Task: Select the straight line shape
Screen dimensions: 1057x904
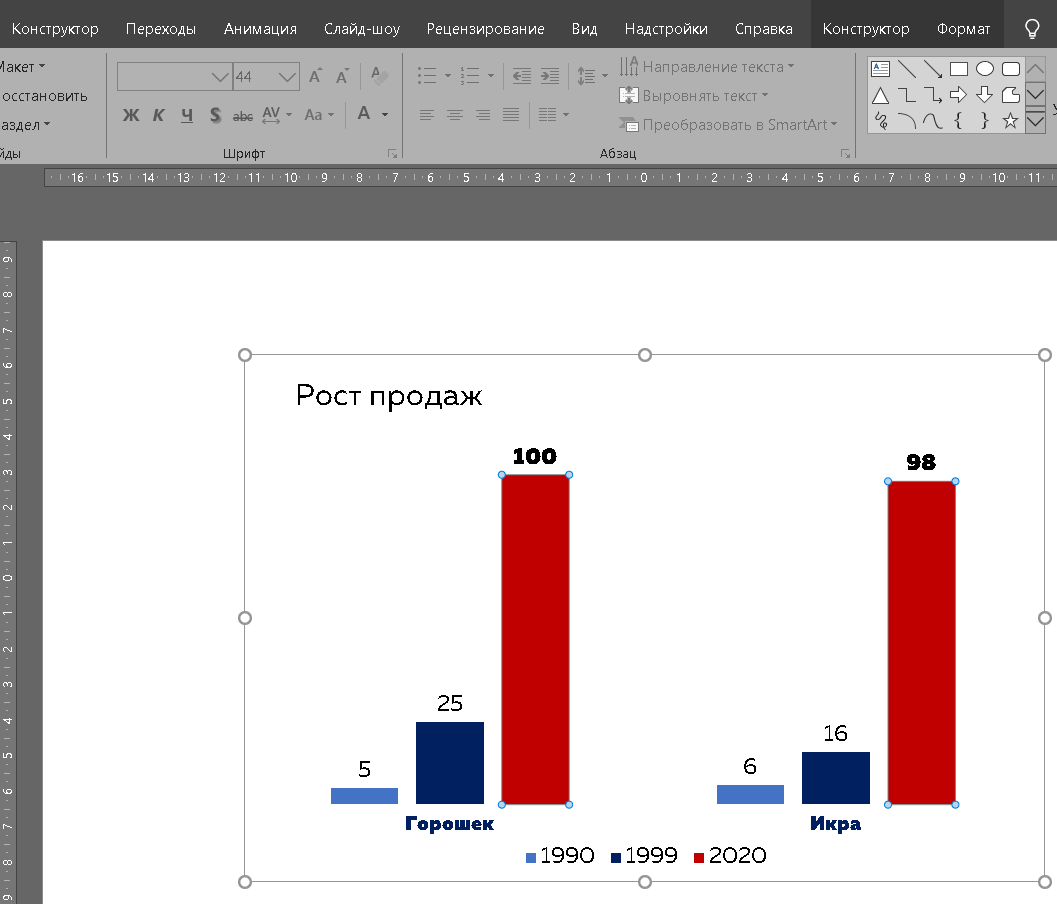Action: tap(907, 69)
